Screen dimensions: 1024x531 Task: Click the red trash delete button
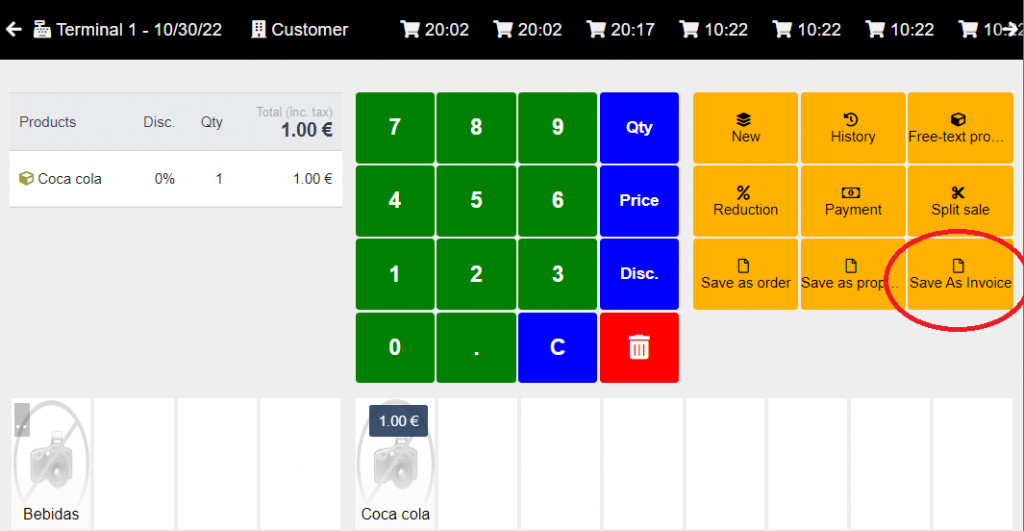(x=639, y=347)
